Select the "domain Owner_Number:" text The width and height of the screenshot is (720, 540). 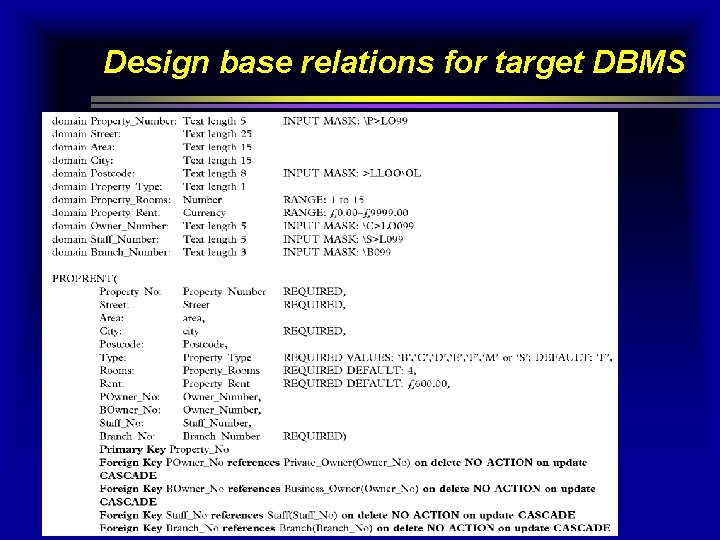click(x=110, y=226)
